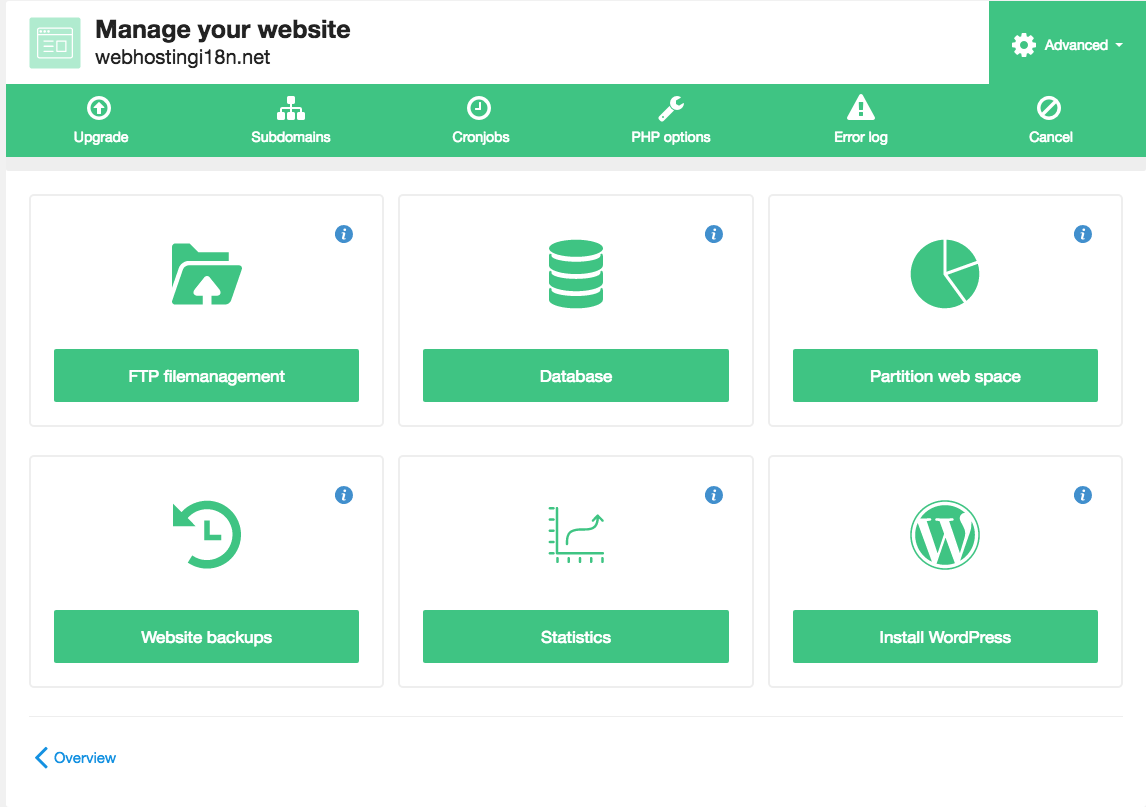Click the Subdomains hierarchy icon
The width and height of the screenshot is (1146, 807).
click(x=291, y=108)
